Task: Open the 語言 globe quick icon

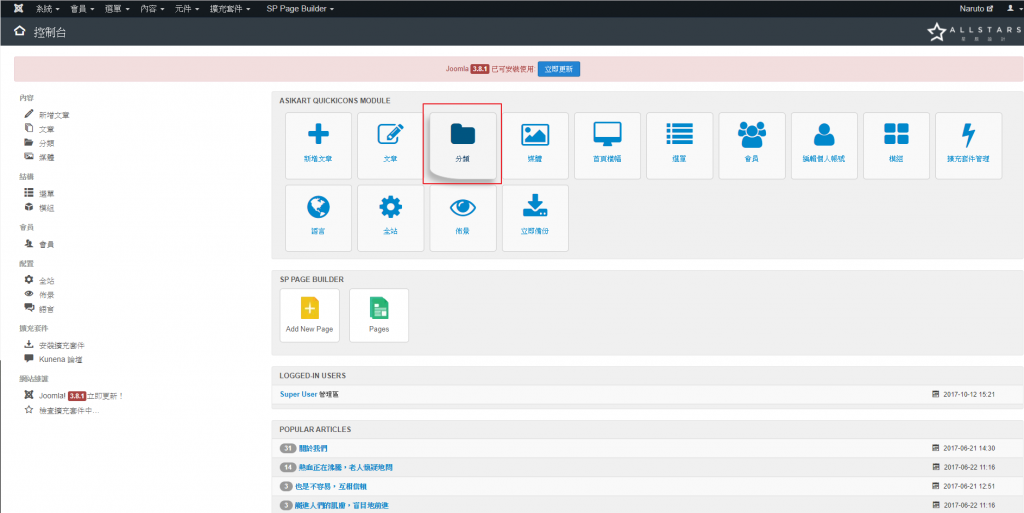Action: pyautogui.click(x=318, y=217)
